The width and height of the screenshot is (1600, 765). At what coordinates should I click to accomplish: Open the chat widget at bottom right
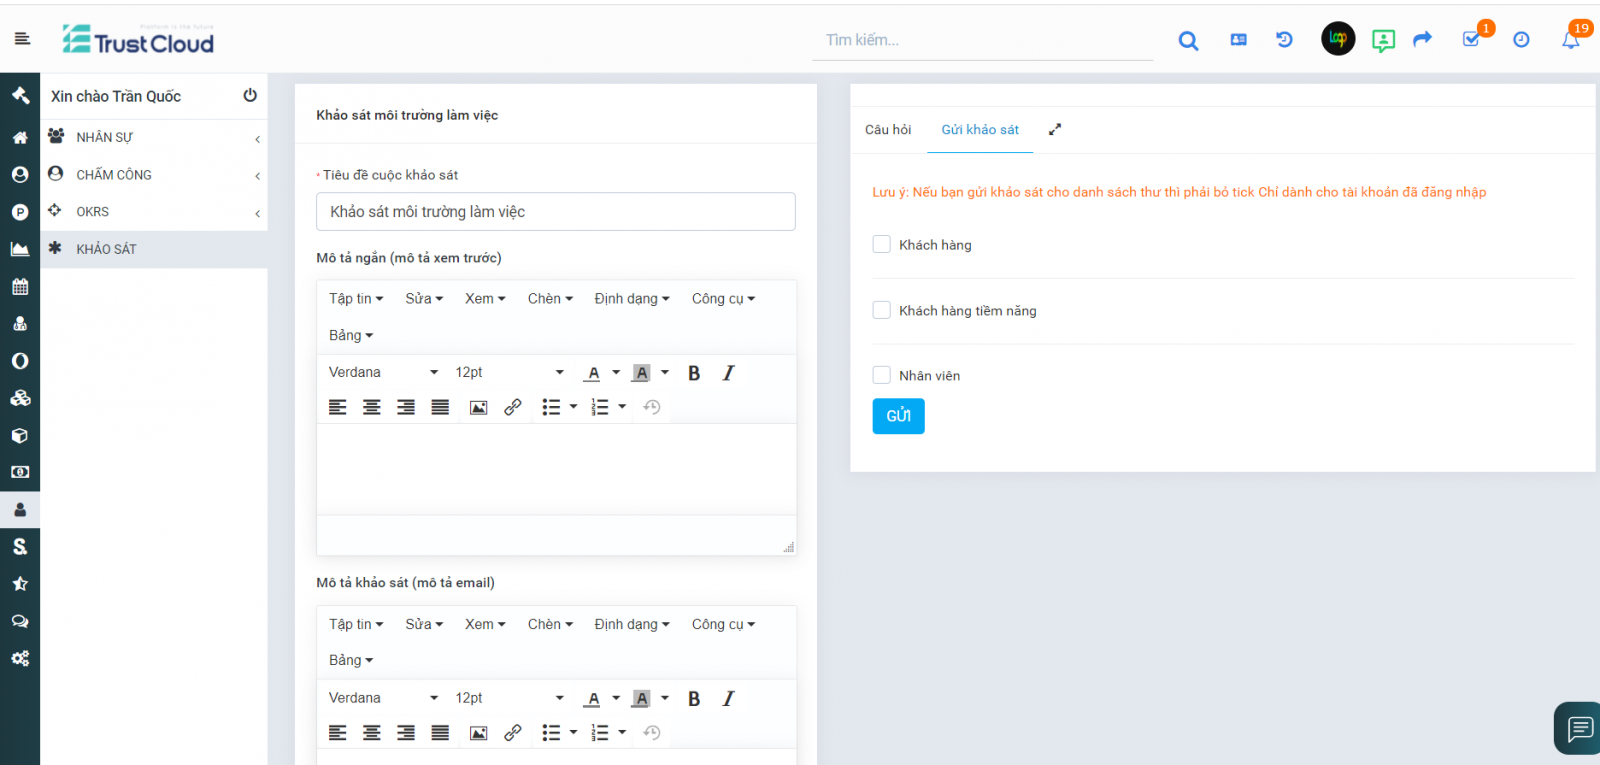click(x=1579, y=728)
